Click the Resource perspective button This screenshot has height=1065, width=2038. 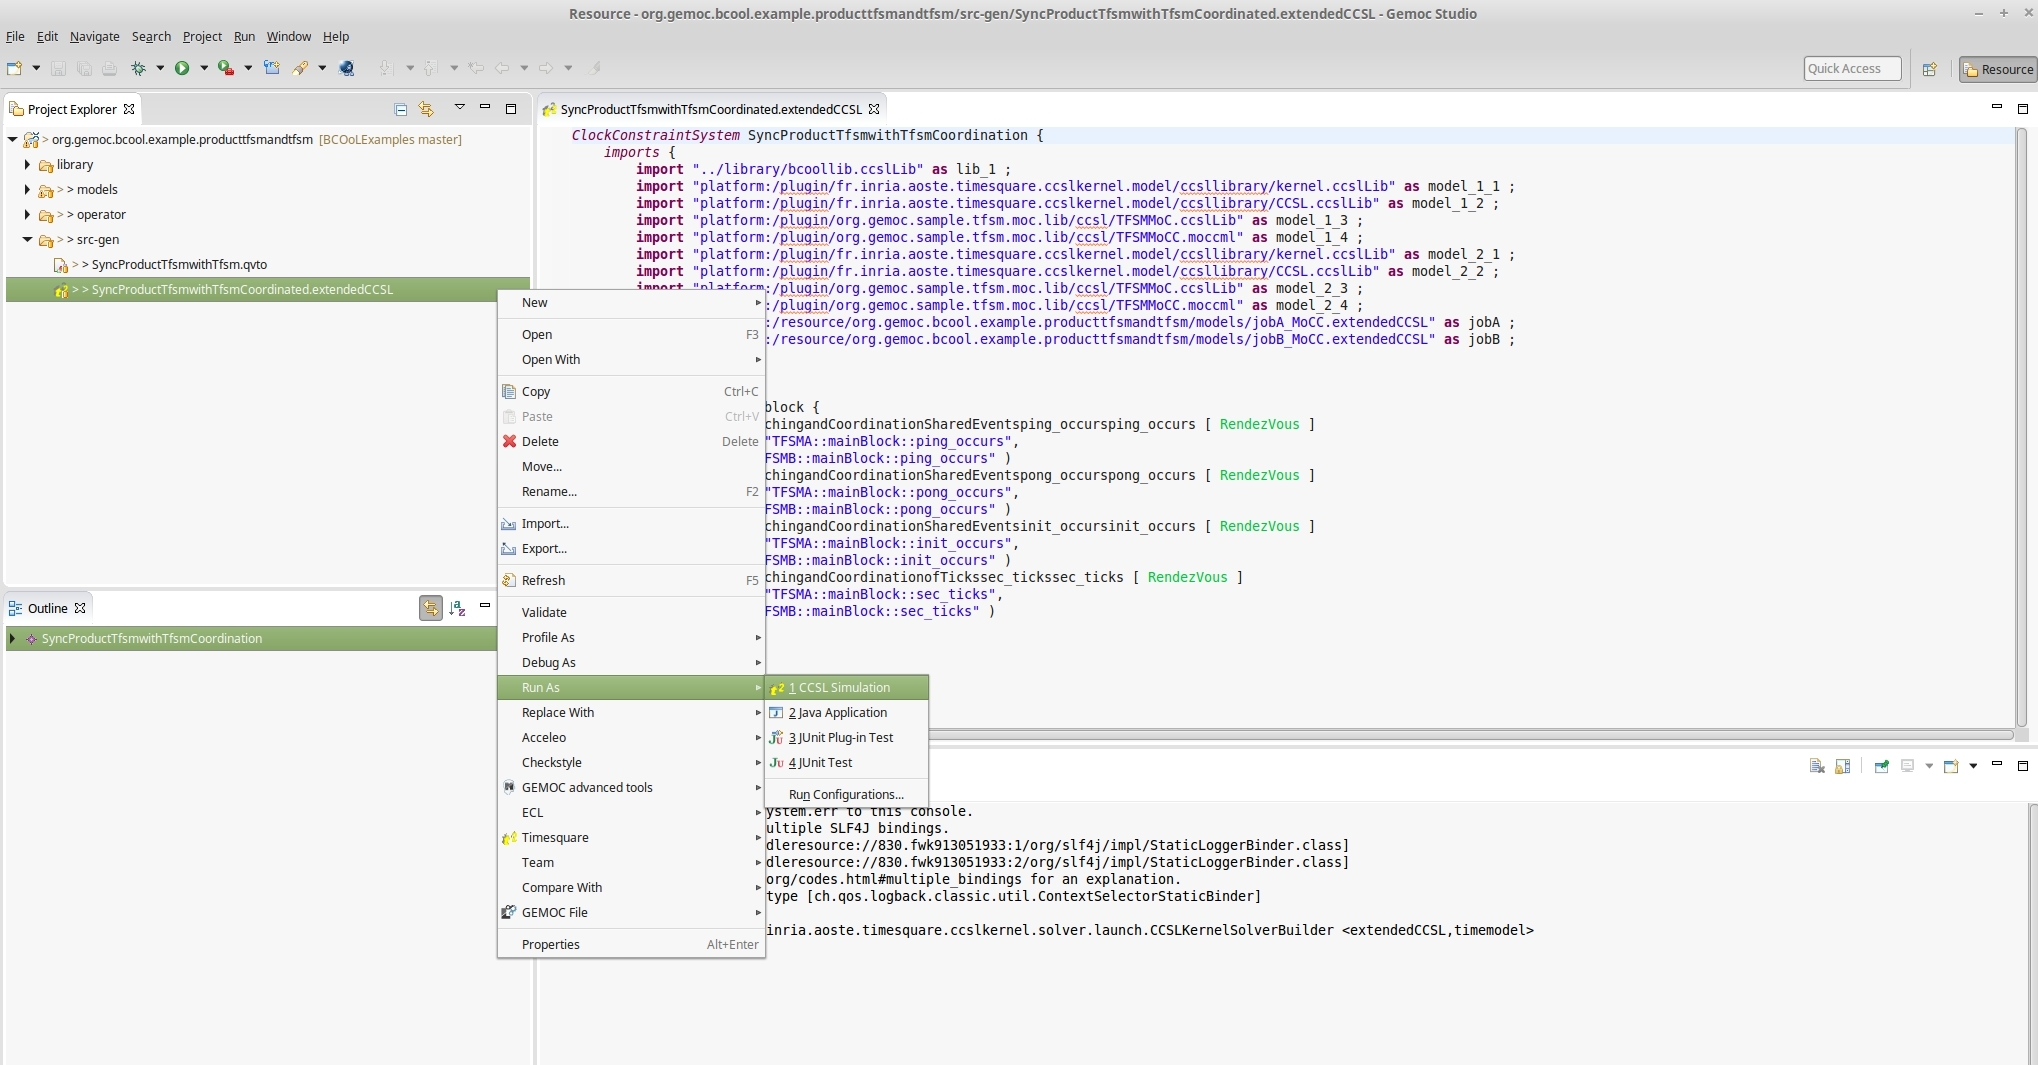click(x=1997, y=69)
